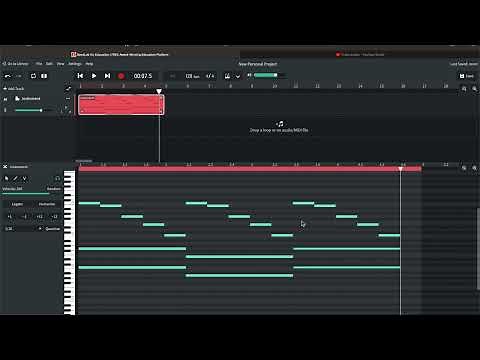Click the arrangement timeline playhead marker
480x360 pixels.
coord(159,91)
